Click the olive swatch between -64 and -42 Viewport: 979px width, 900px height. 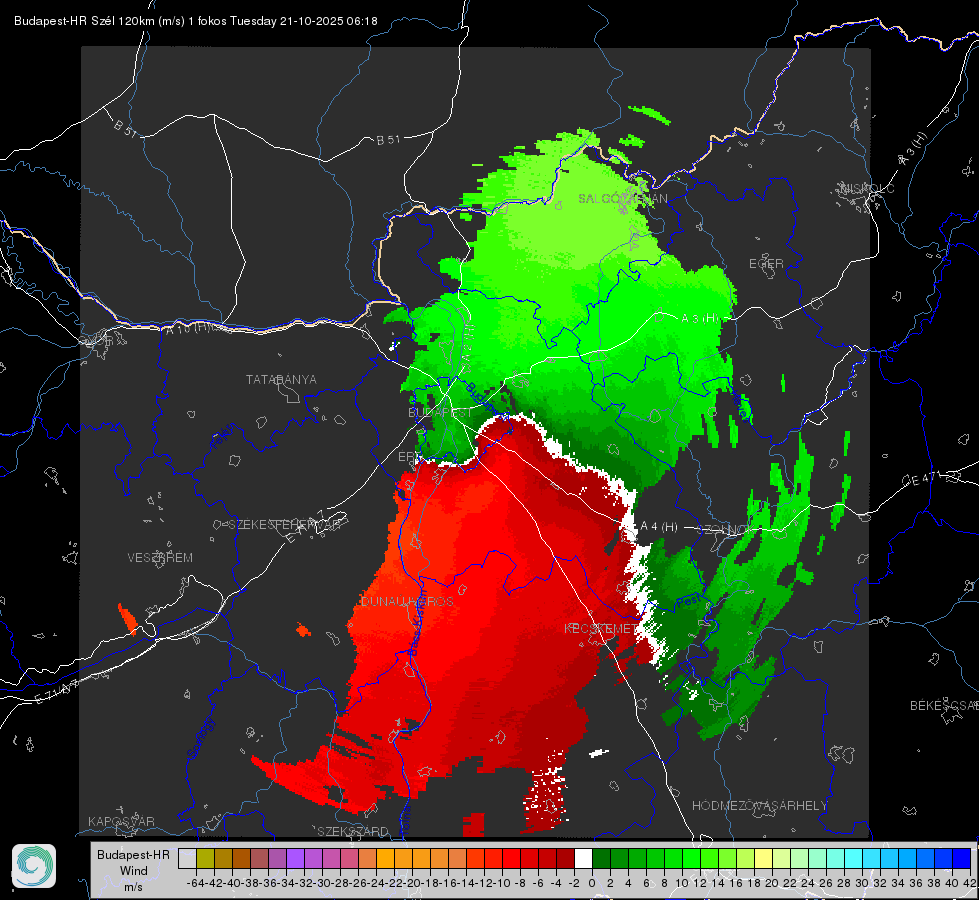pyautogui.click(x=205, y=859)
